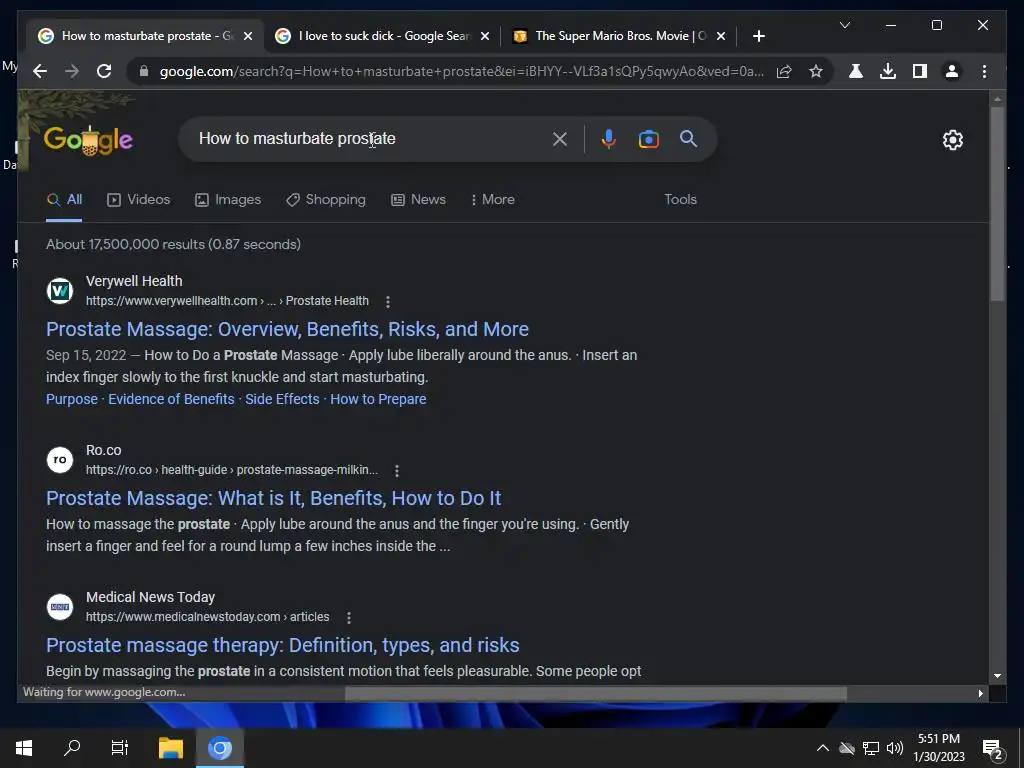Reload the current page
This screenshot has width=1024, height=768.
point(104,71)
